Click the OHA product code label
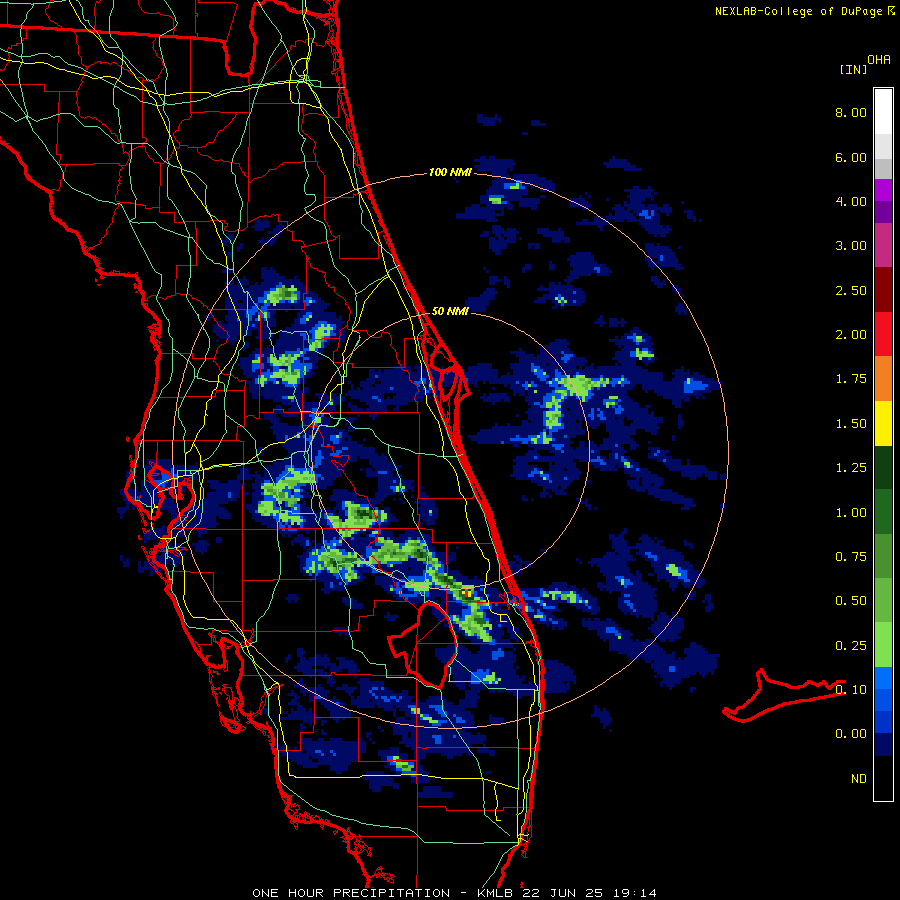Image resolution: width=900 pixels, height=900 pixels. tap(879, 60)
